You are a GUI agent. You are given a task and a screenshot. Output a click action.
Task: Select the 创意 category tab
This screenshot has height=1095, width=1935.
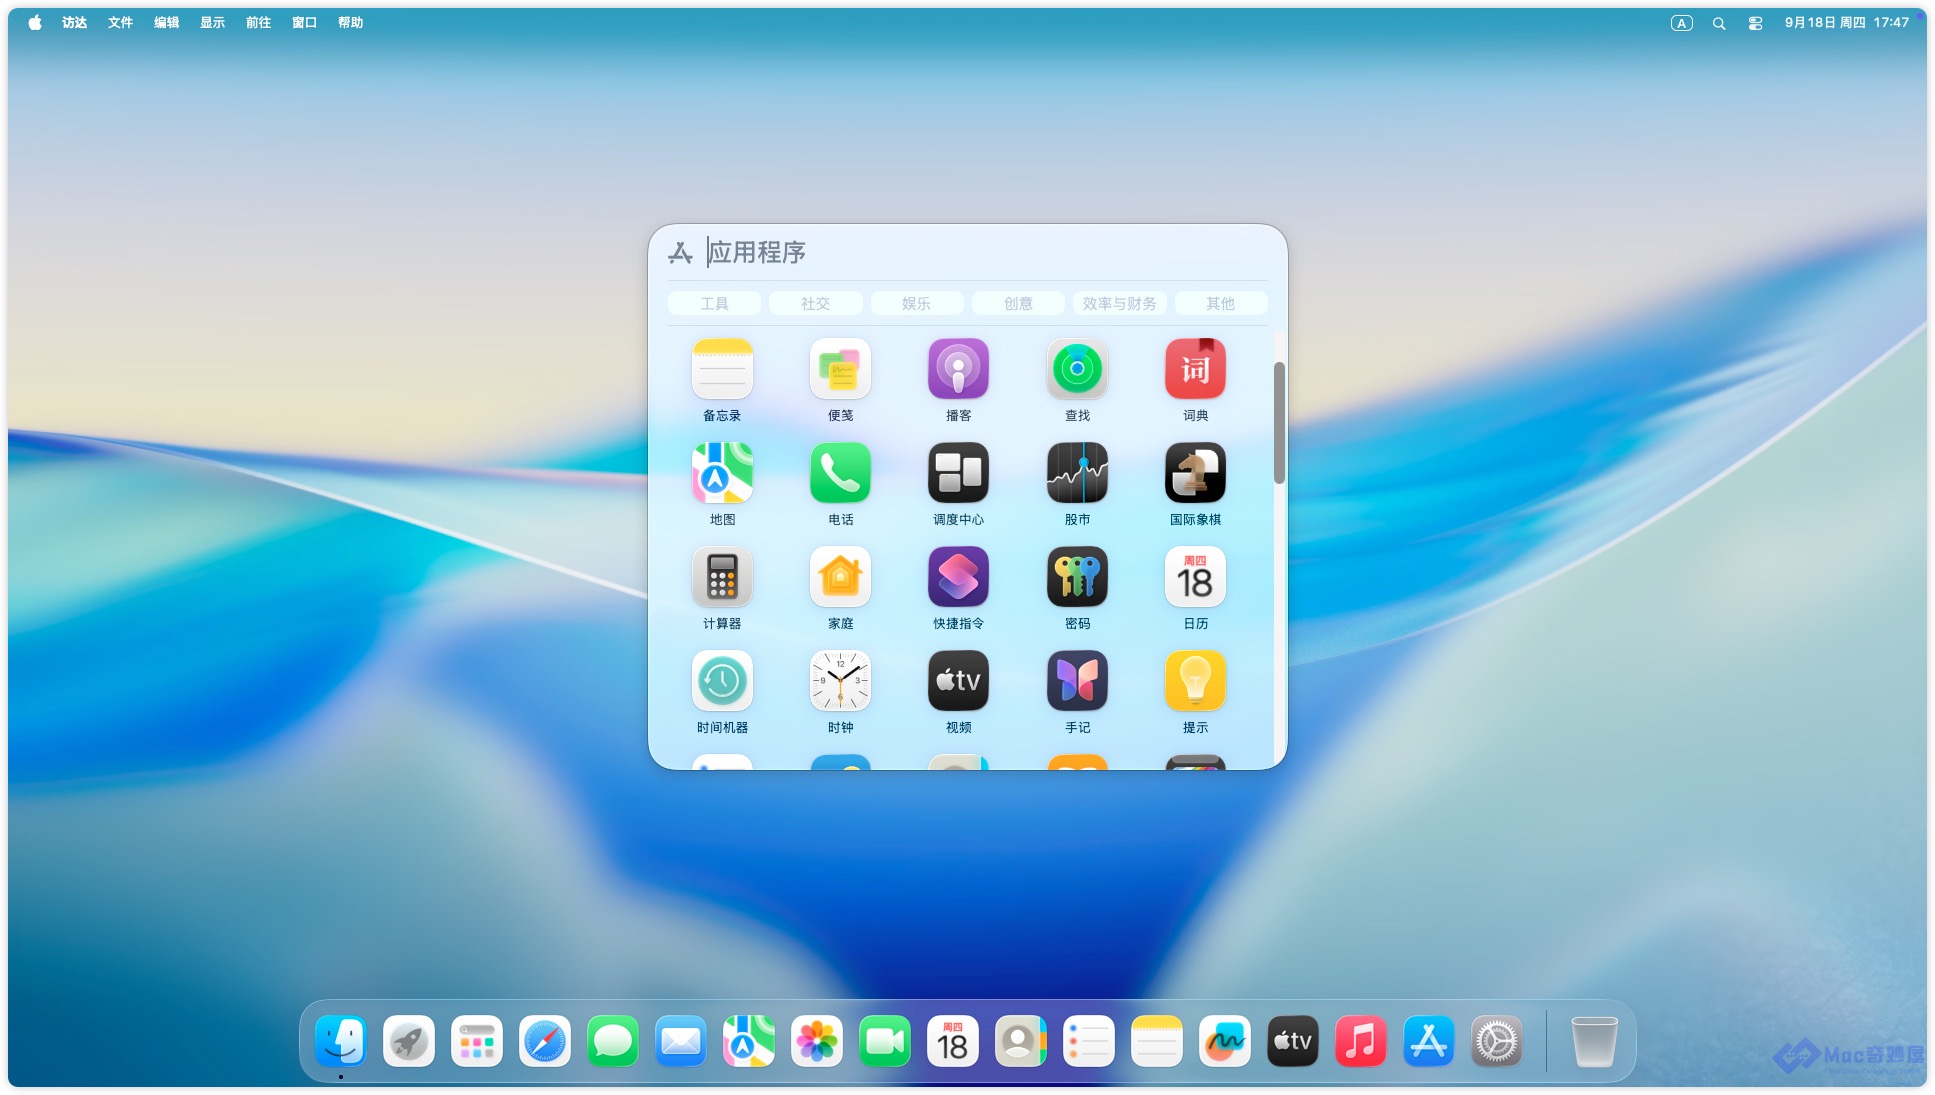[1018, 303]
